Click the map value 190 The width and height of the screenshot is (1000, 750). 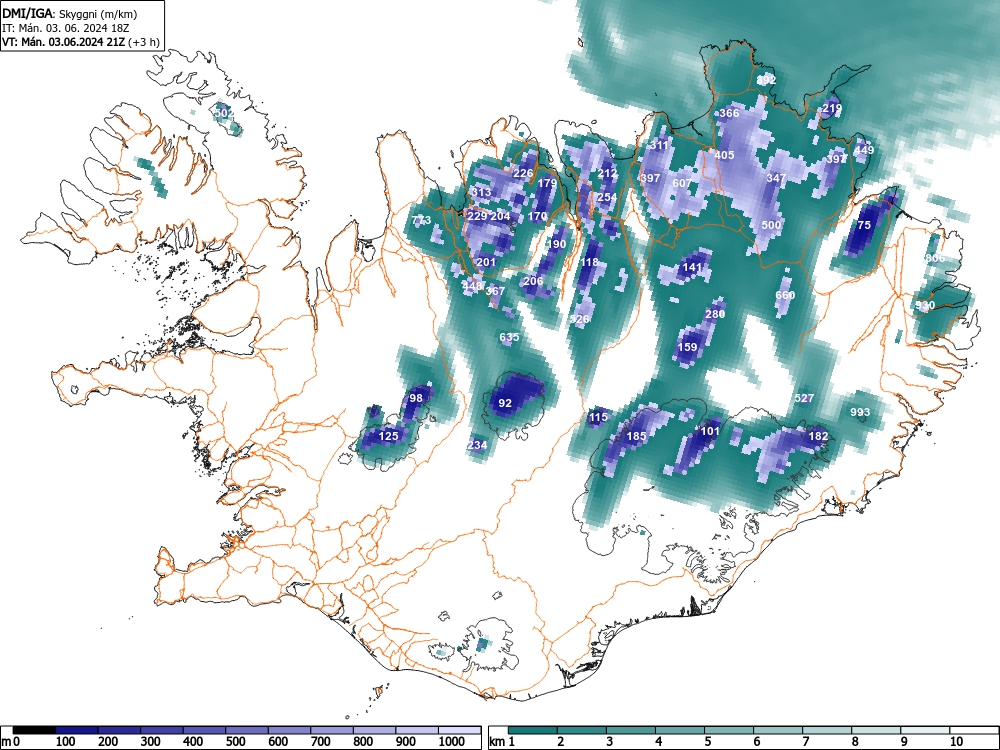click(x=556, y=244)
